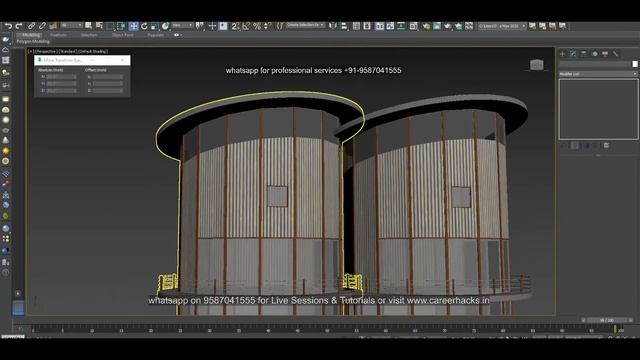
Task: Click the Mirror tool icon
Action: (333, 26)
